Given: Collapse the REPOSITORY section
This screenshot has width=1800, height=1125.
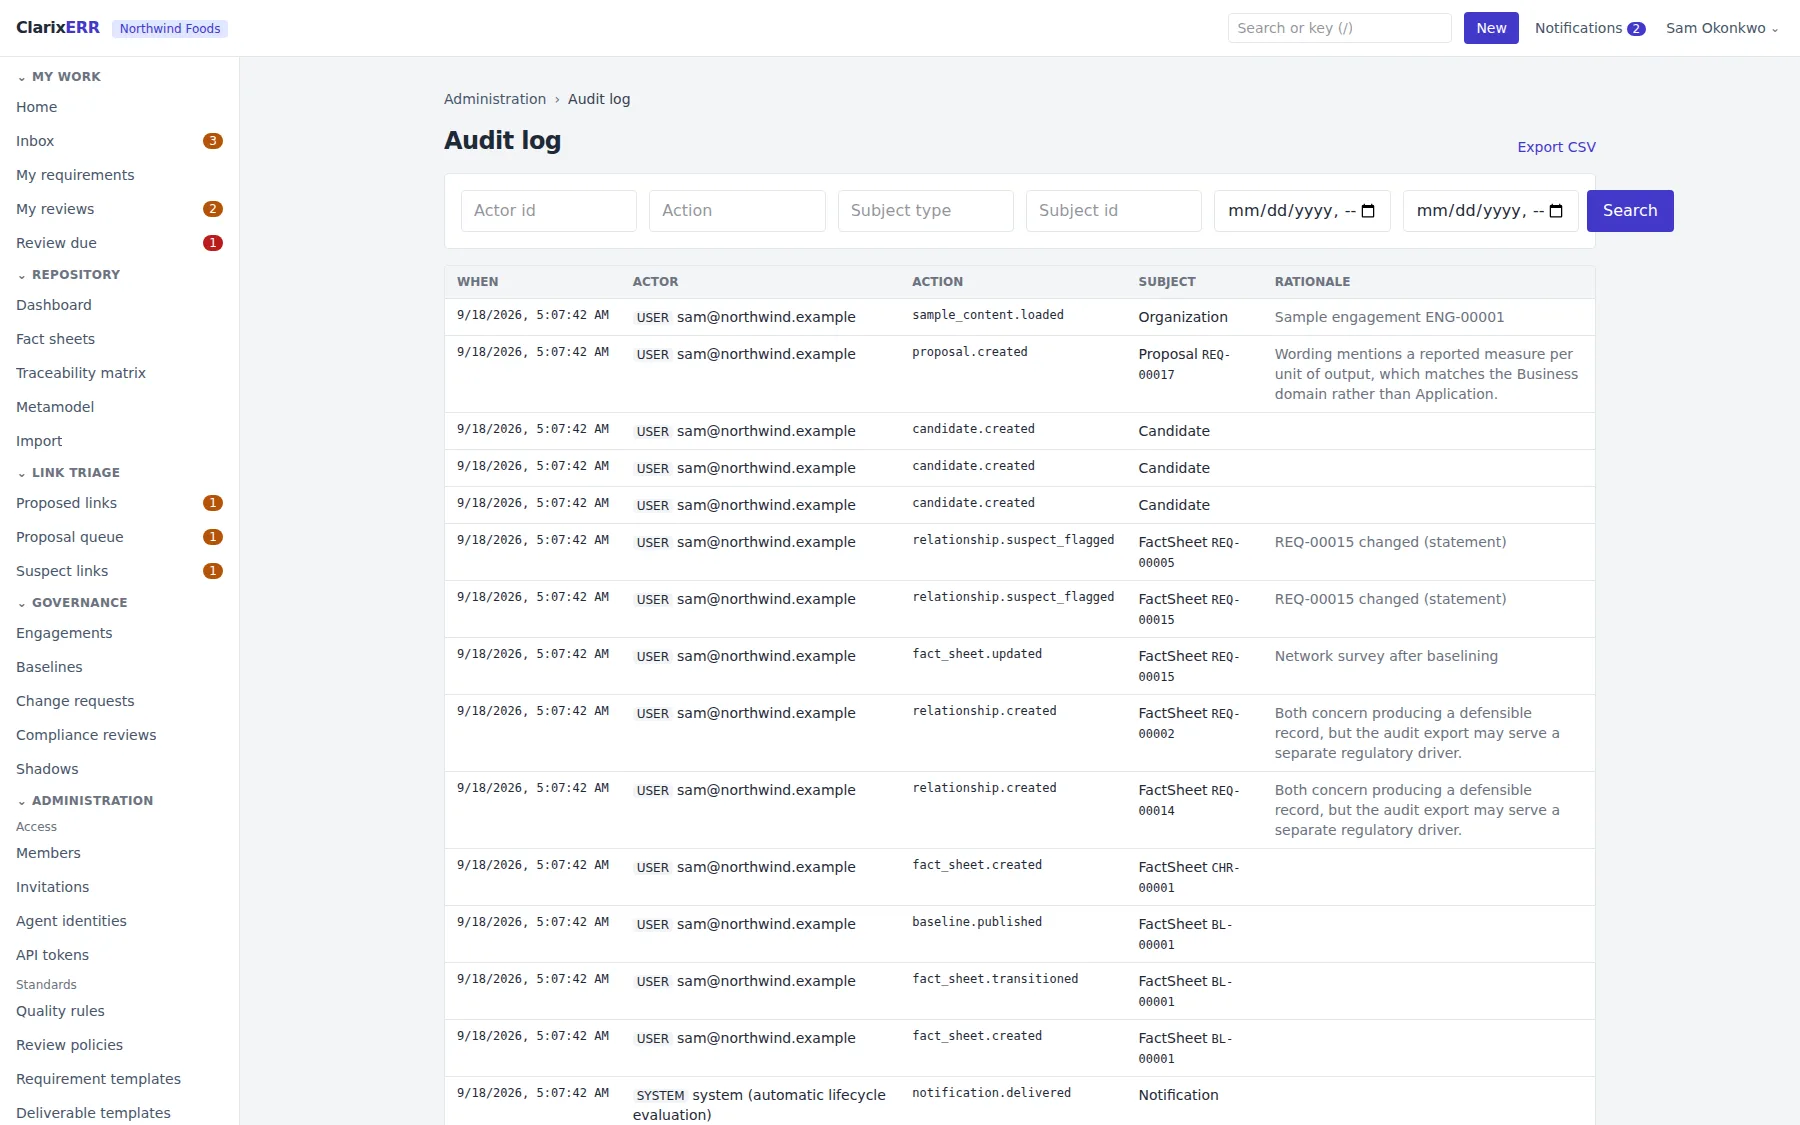Looking at the screenshot, I should click(x=68, y=275).
